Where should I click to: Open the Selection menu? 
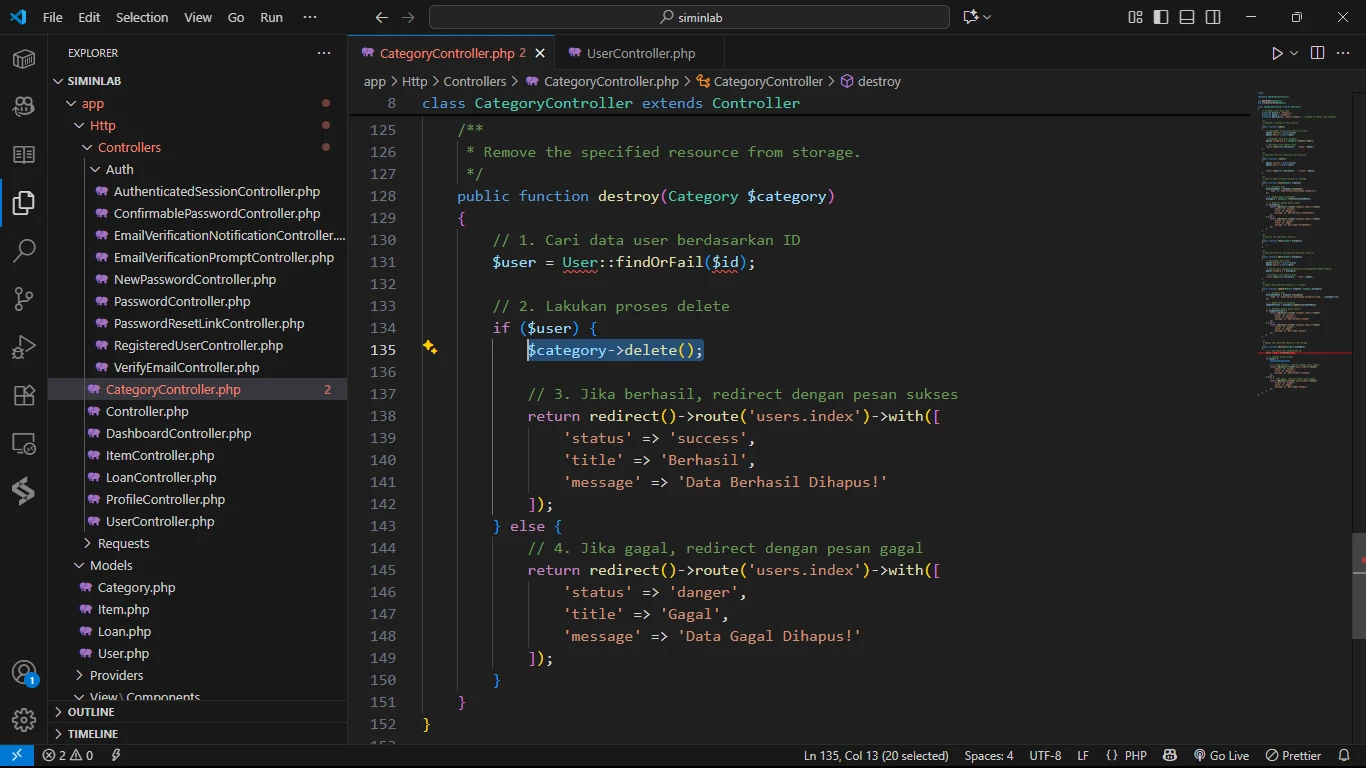pos(142,17)
